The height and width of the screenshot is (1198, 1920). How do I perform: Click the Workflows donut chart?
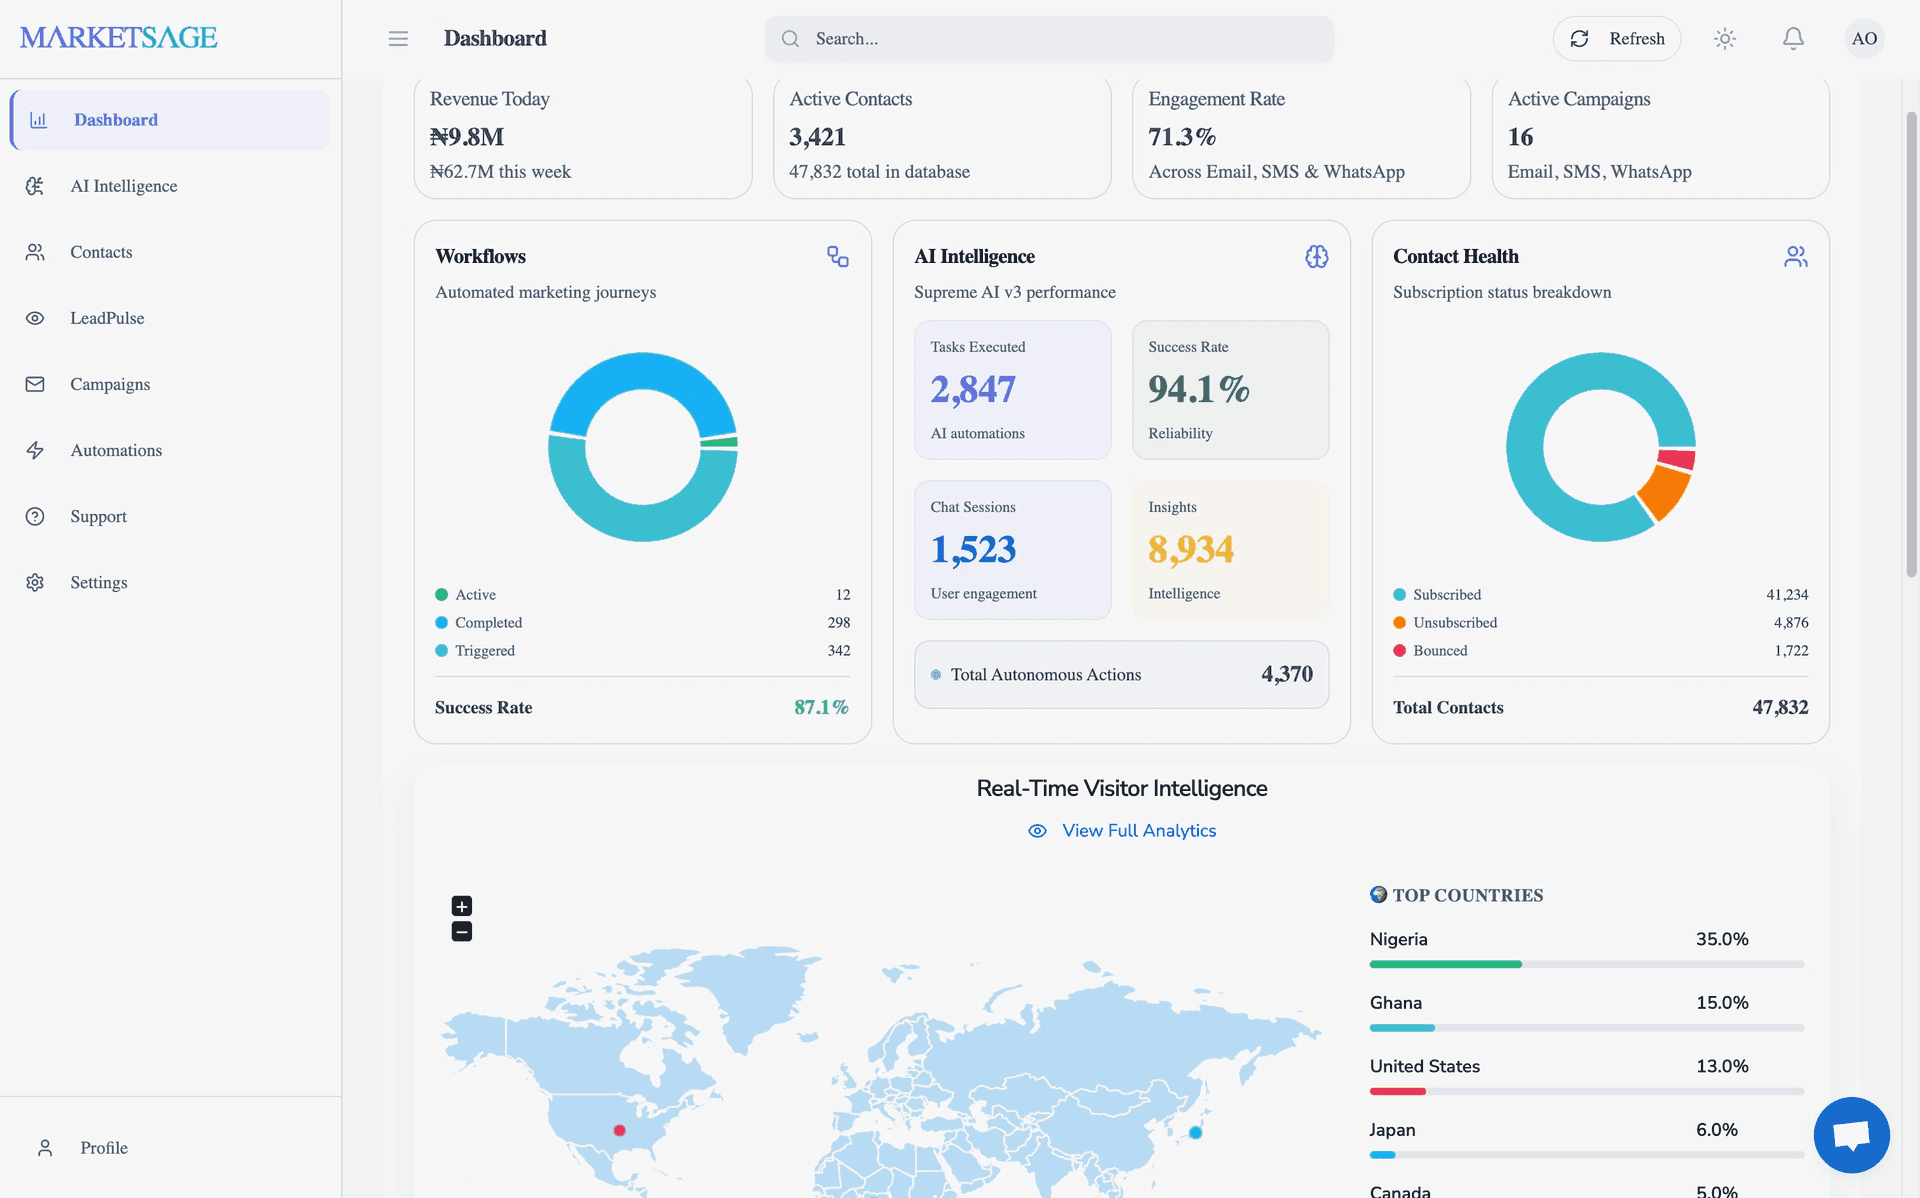[643, 447]
